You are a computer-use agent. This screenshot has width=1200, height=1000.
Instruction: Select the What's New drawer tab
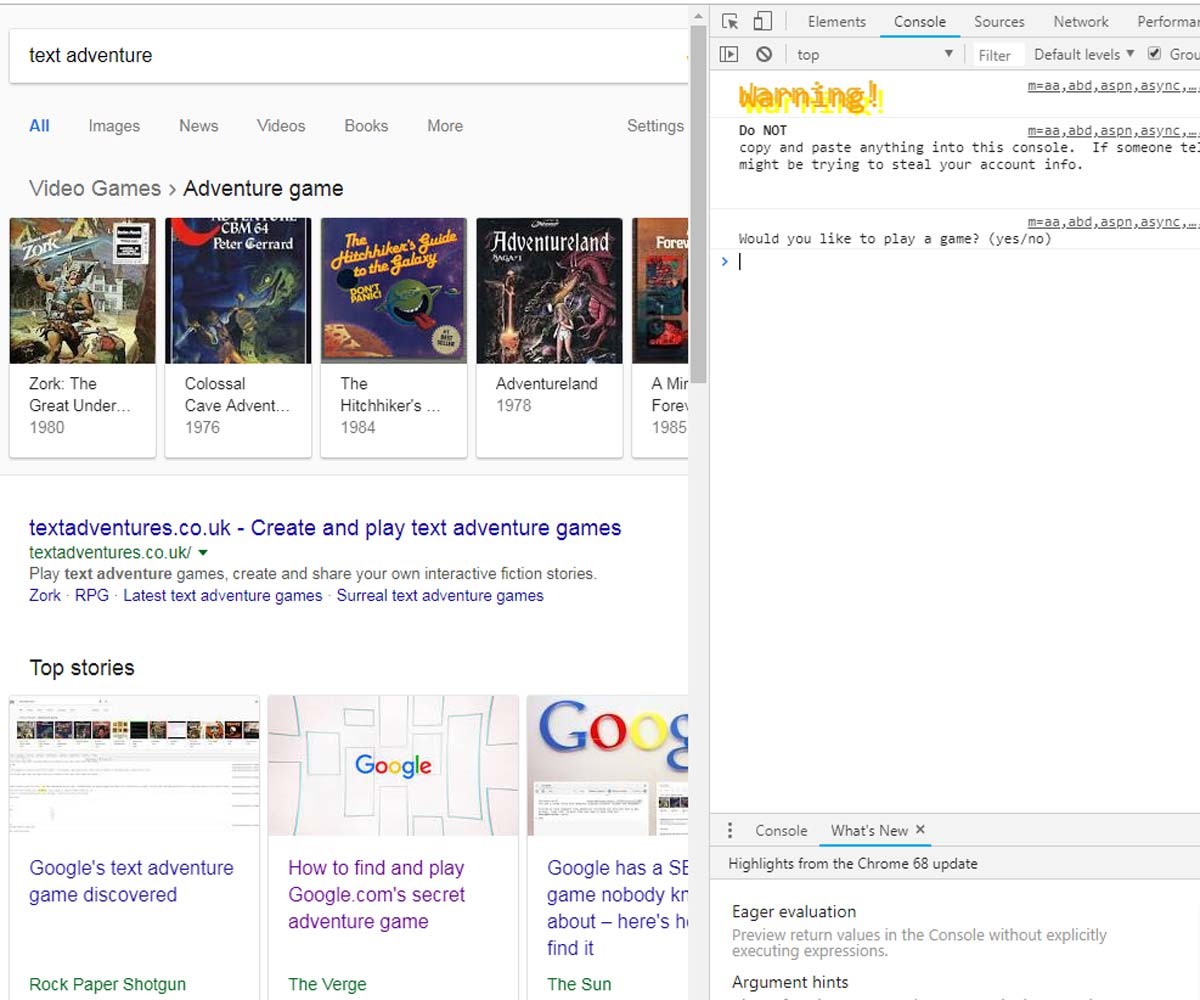869,830
